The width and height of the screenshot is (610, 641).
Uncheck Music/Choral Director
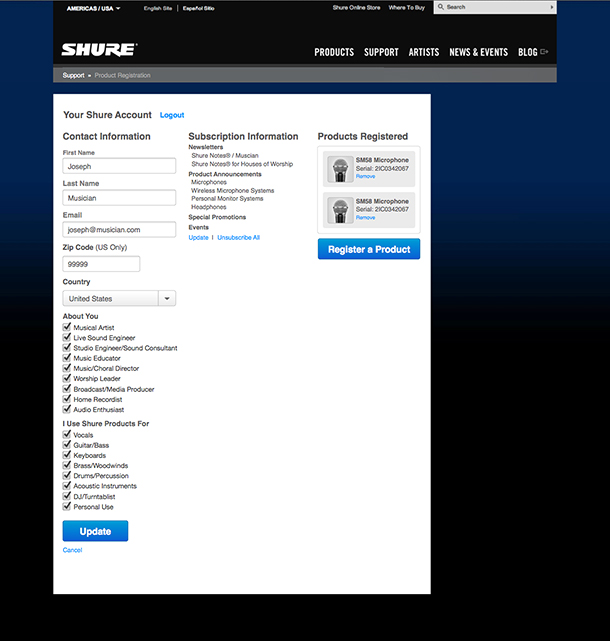(67, 368)
